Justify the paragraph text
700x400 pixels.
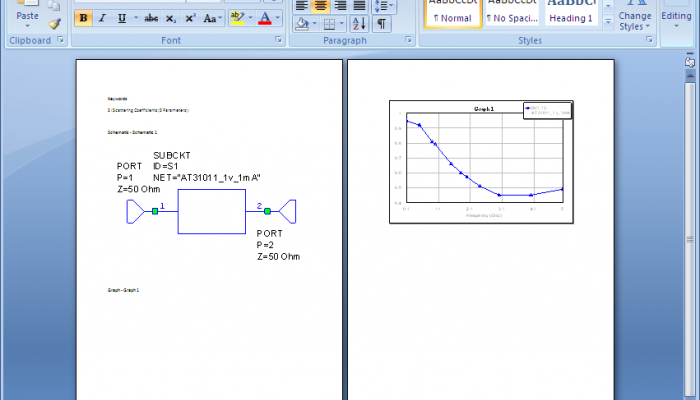pyautogui.click(x=359, y=5)
